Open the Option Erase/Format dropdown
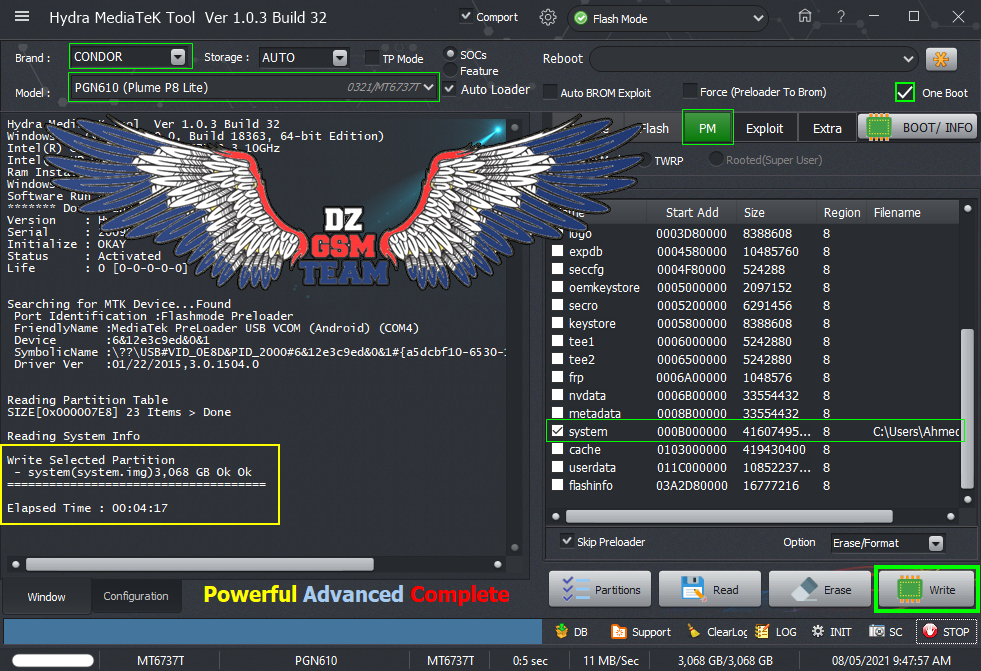The width and height of the screenshot is (981, 671). 935,543
